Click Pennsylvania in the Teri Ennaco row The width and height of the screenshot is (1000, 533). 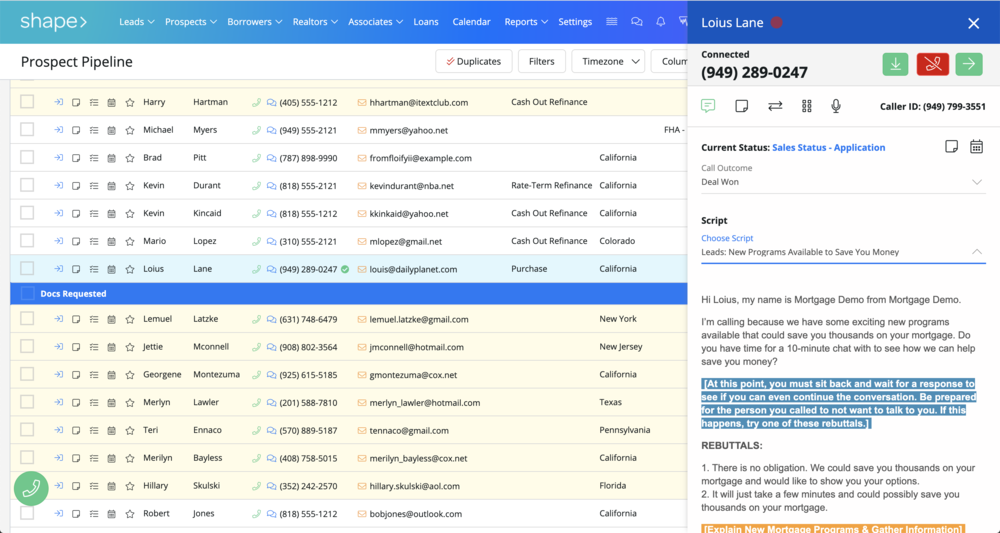pyautogui.click(x=624, y=430)
